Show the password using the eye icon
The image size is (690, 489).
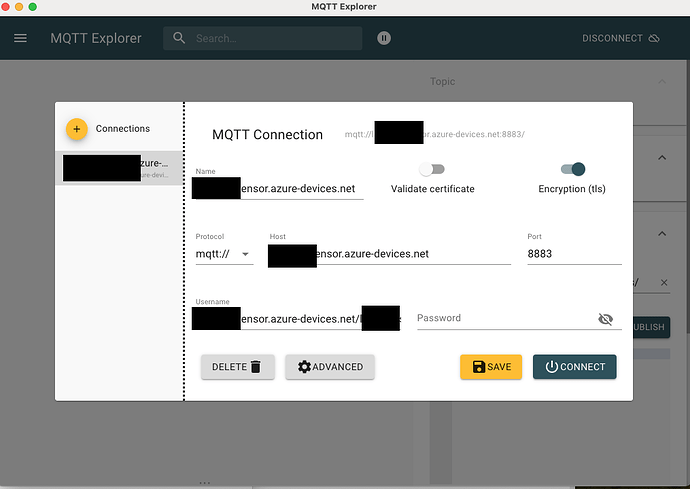(x=604, y=319)
